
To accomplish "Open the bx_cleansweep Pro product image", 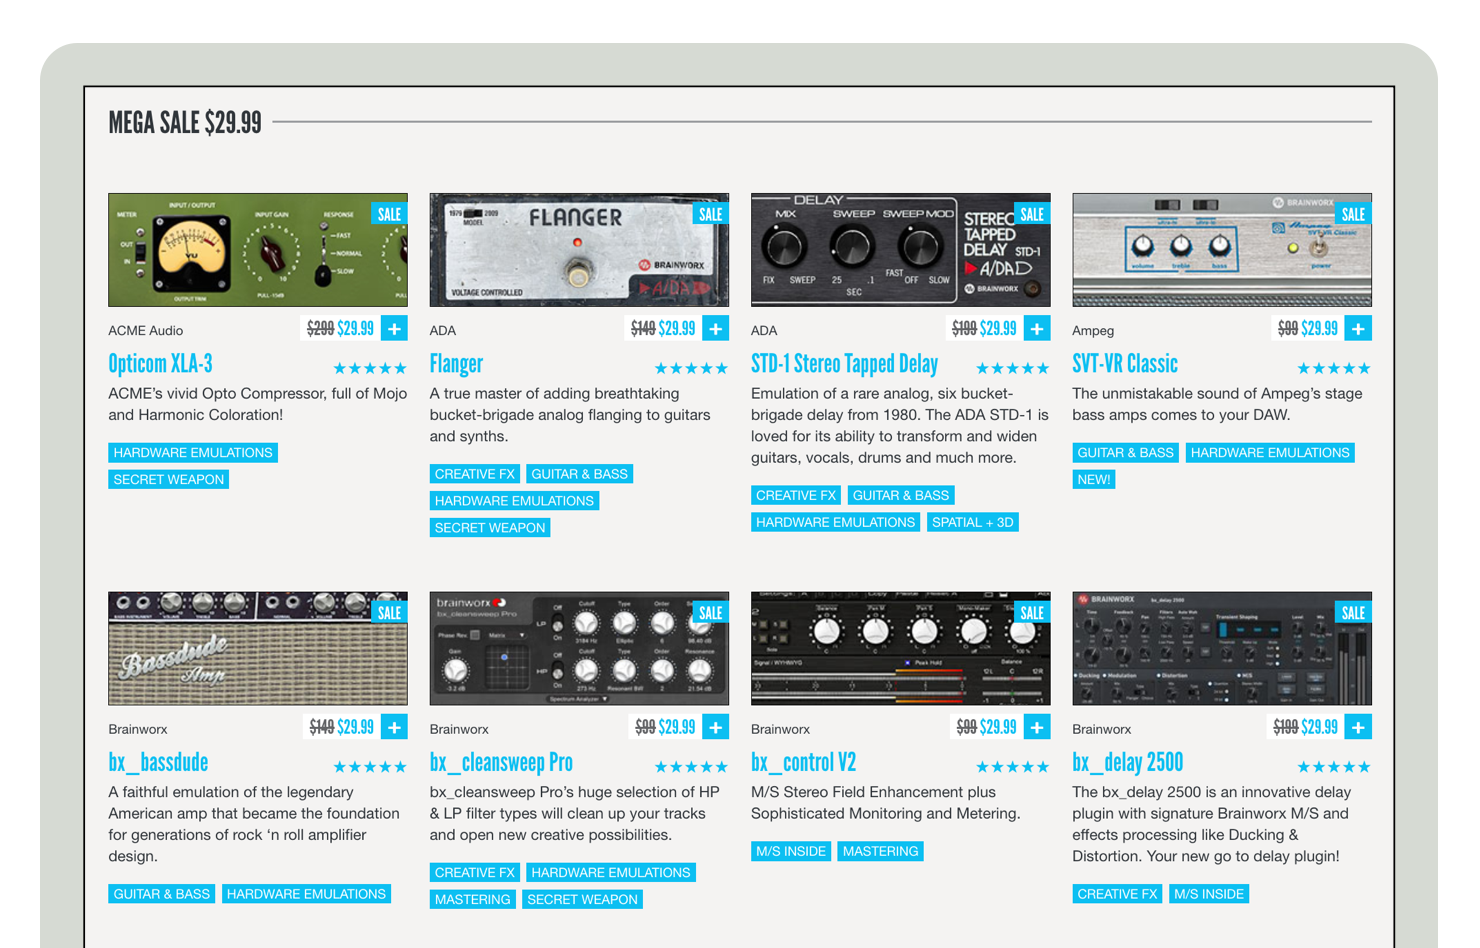I will pos(579,648).
